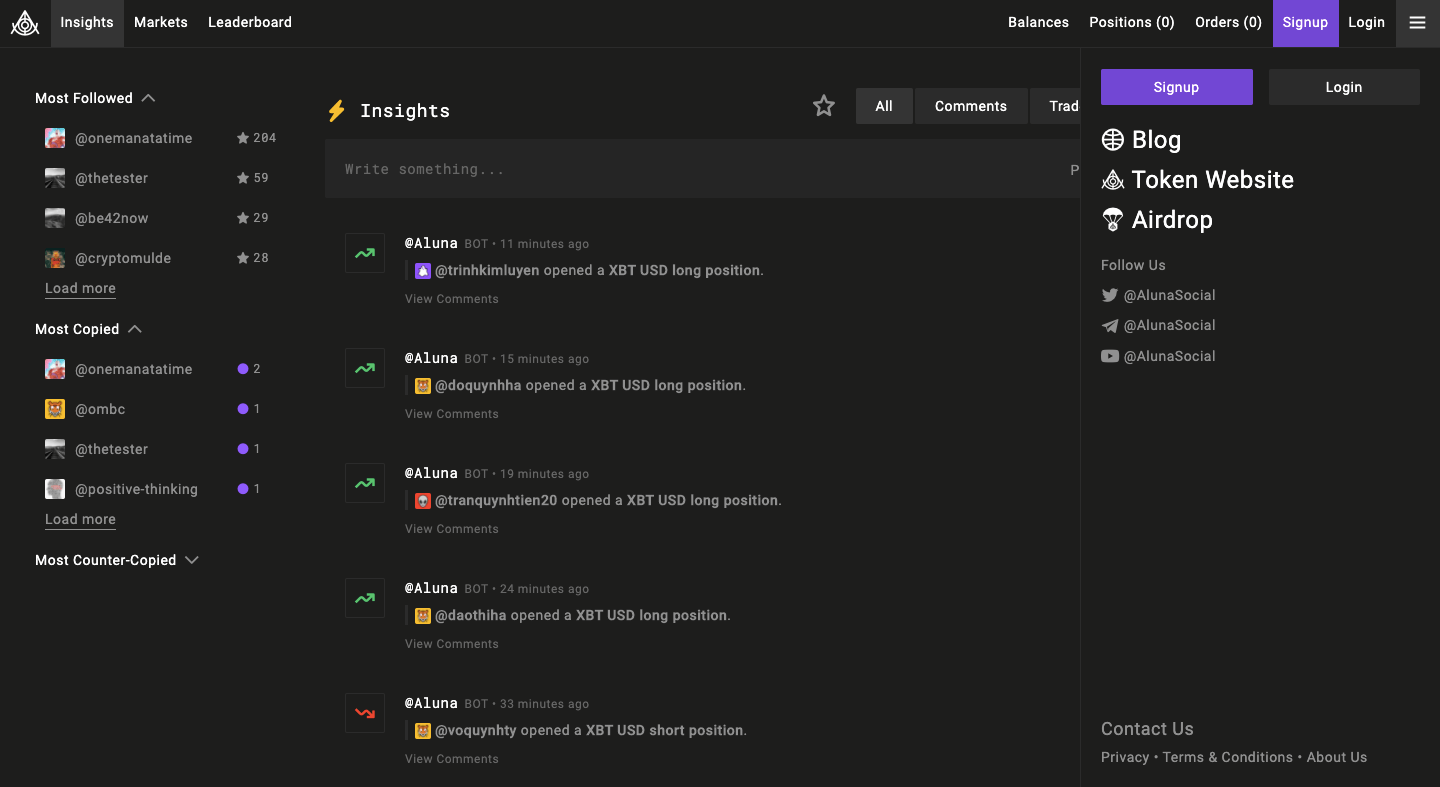Open the Blog link
Viewport: 1440px width, 787px height.
pos(1141,140)
